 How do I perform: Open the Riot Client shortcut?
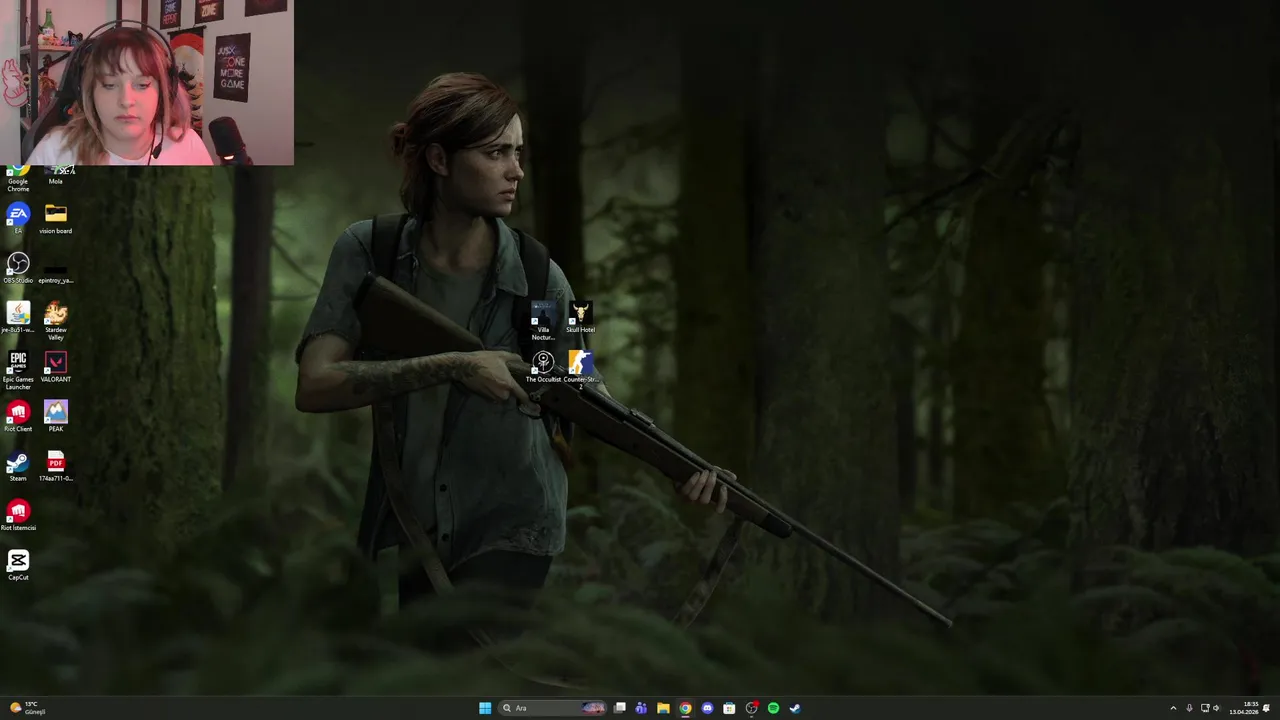[x=18, y=416]
